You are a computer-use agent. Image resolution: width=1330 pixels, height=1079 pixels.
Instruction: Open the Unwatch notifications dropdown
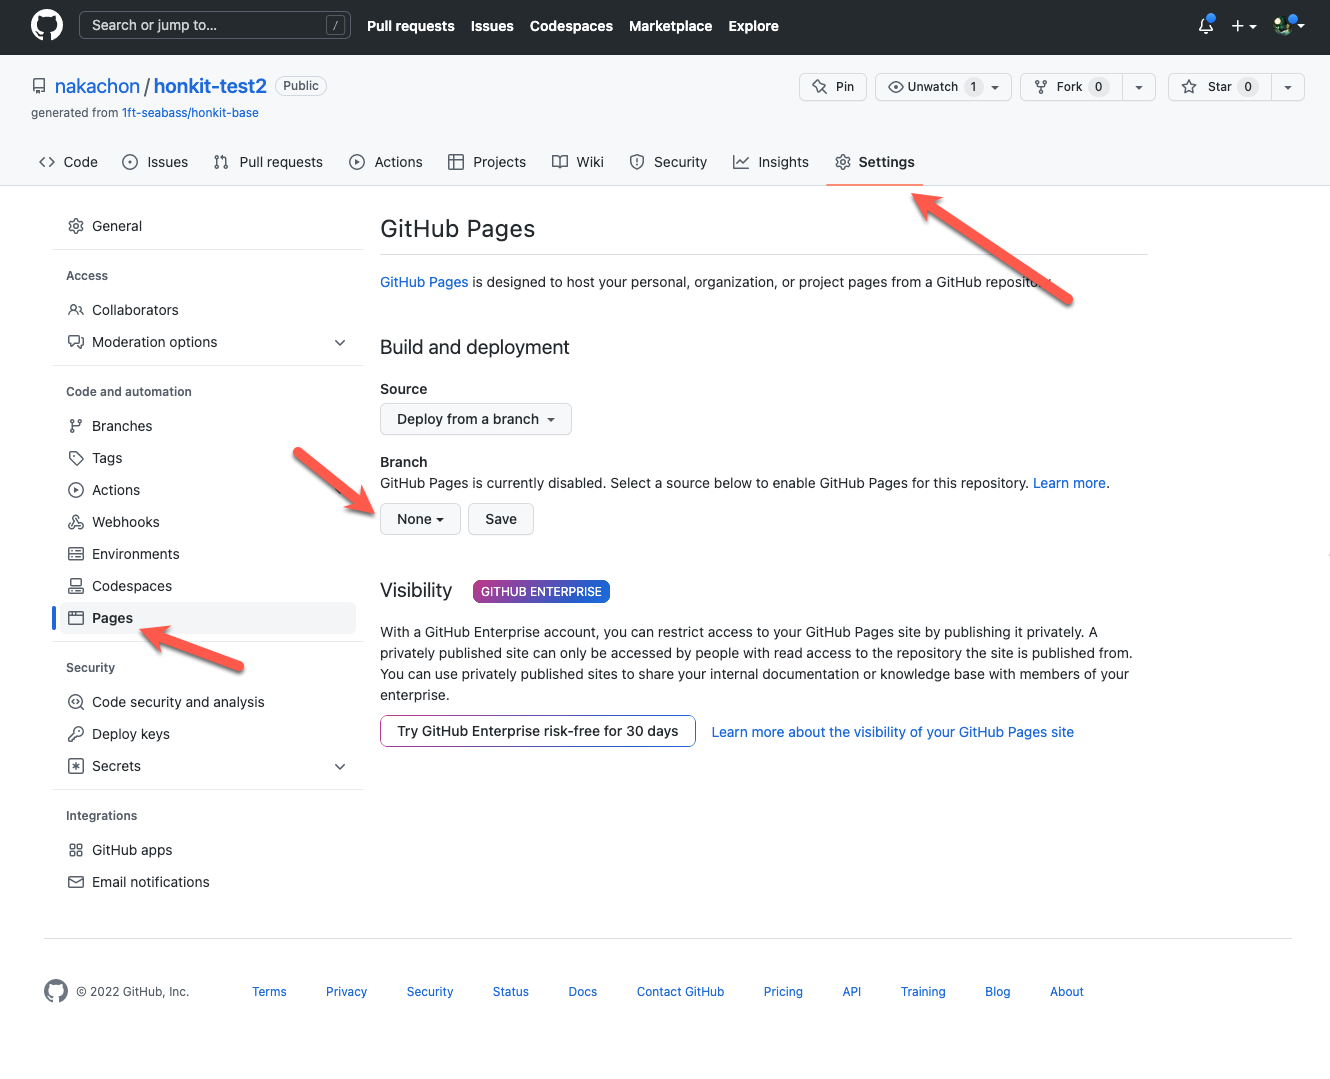point(943,87)
